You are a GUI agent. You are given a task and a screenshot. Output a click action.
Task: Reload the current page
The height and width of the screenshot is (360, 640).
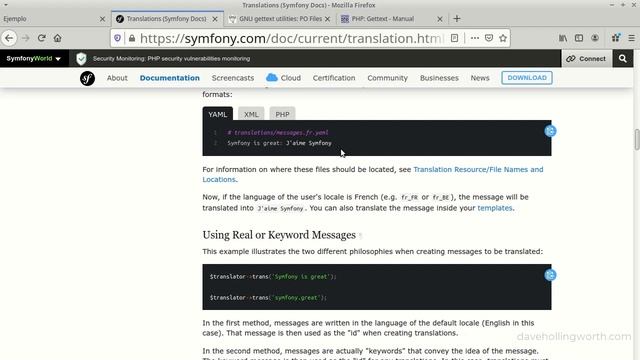click(41, 38)
